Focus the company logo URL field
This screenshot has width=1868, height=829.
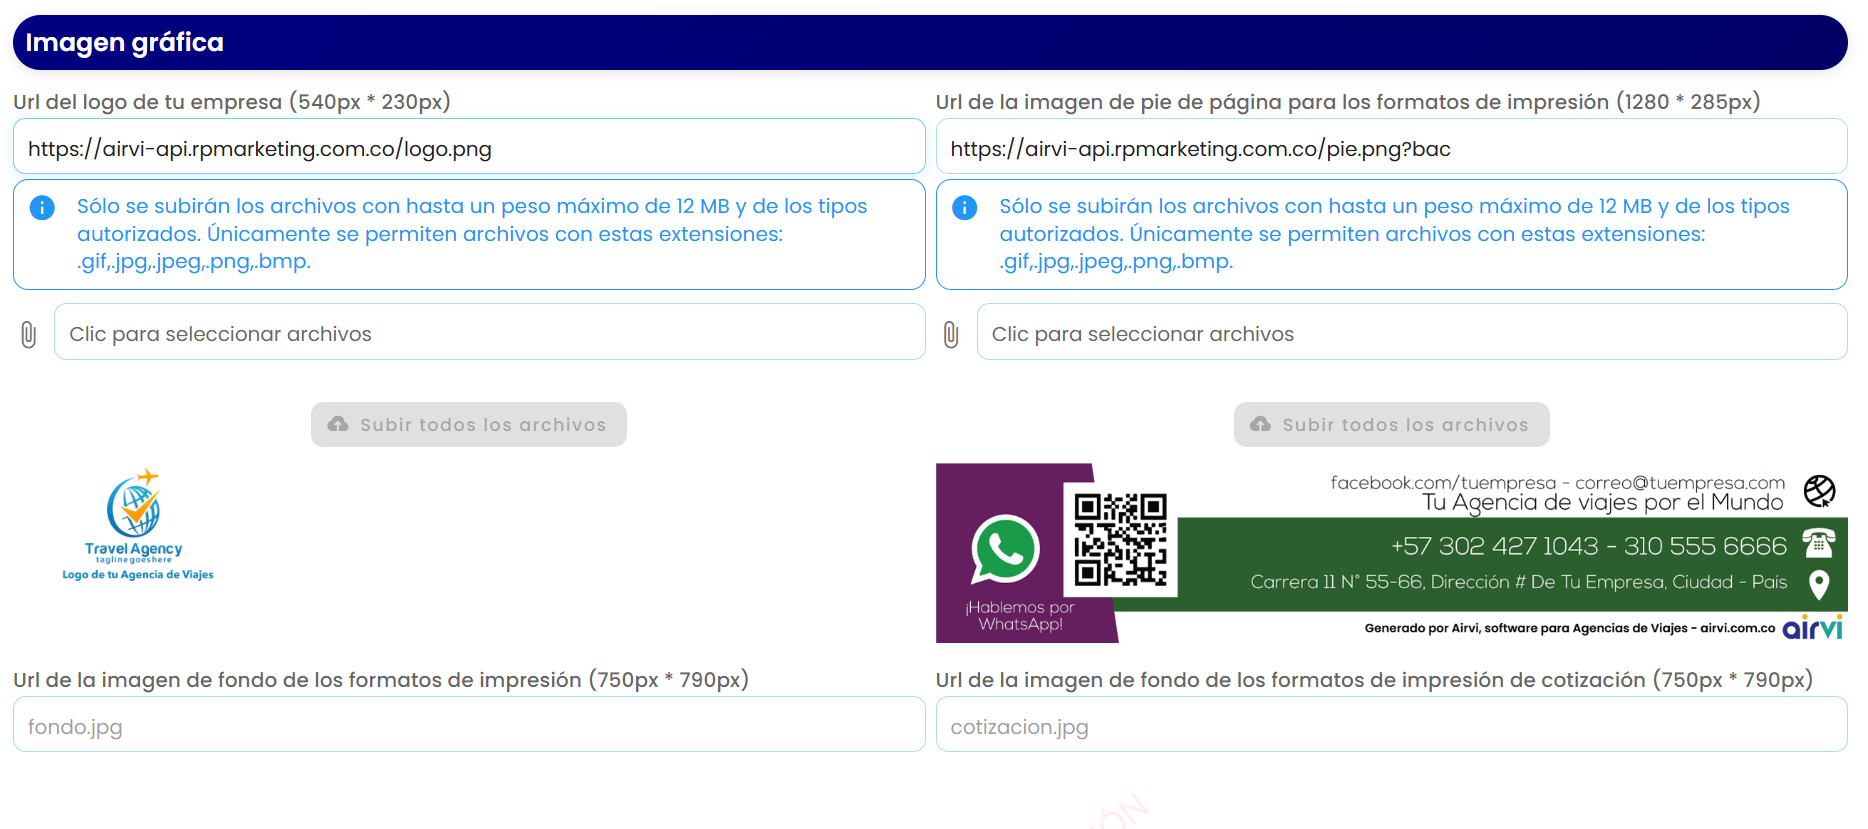point(469,147)
